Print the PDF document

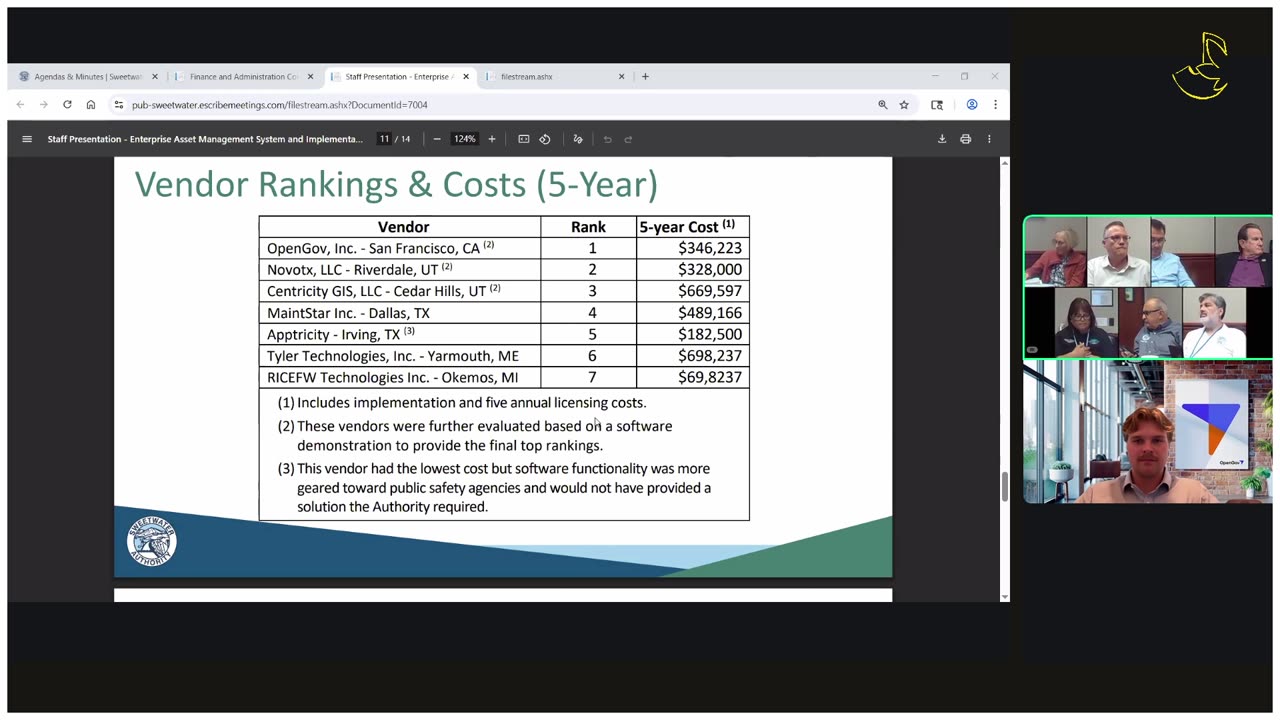[965, 139]
